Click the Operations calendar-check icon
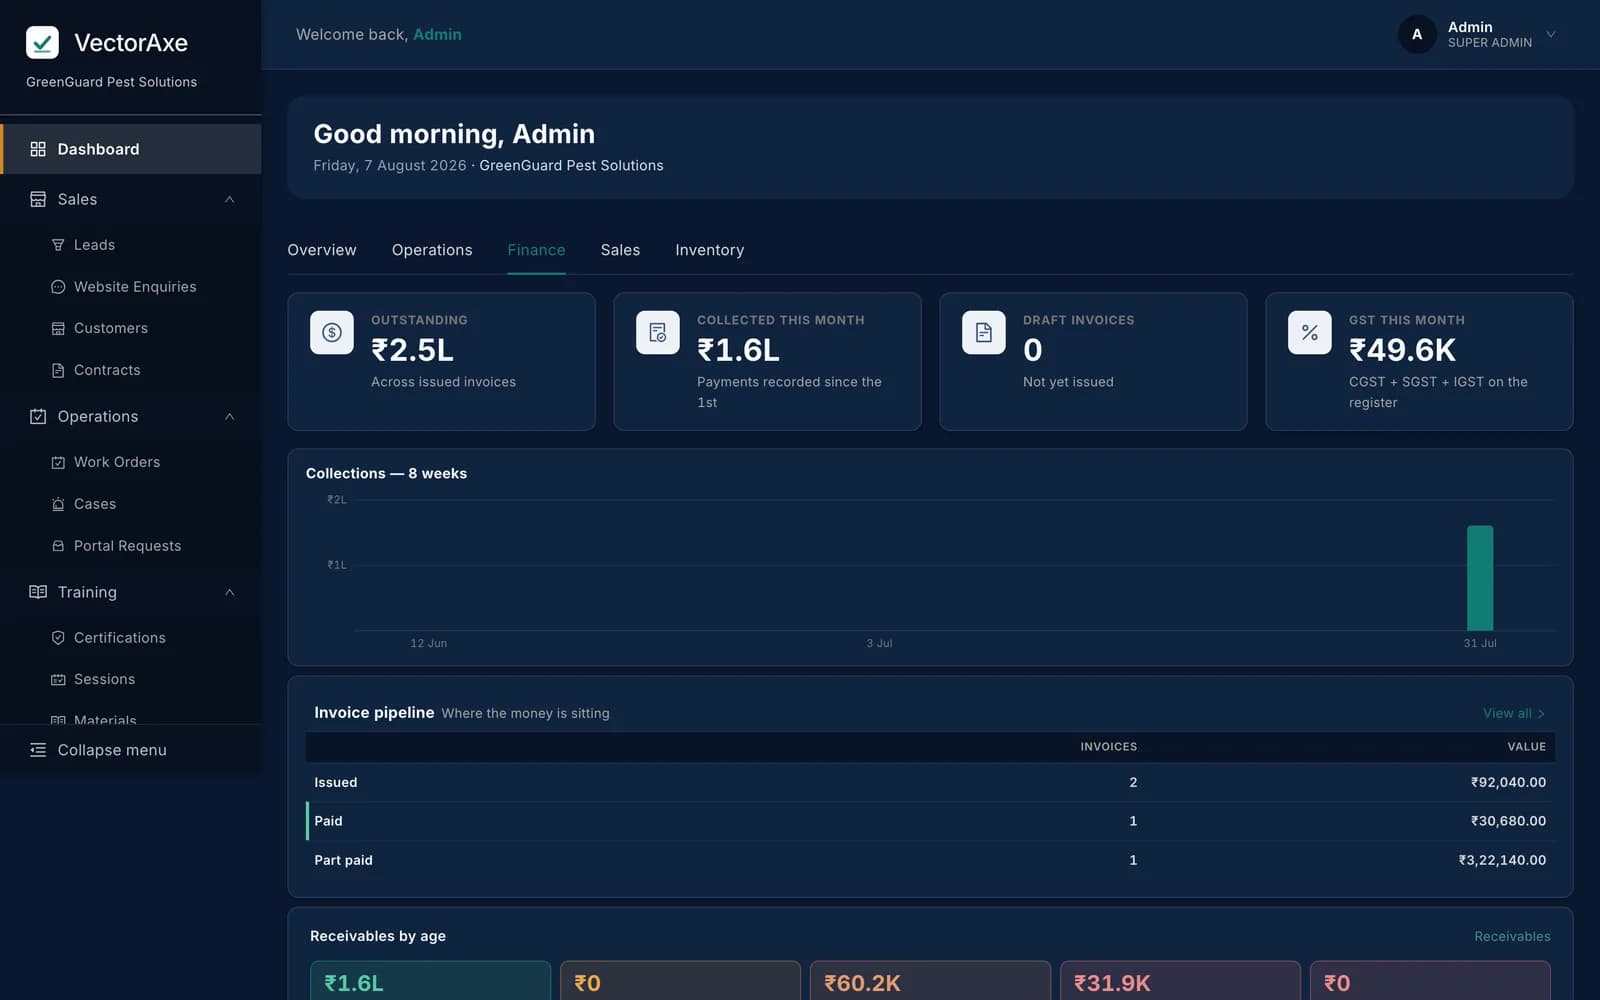The height and width of the screenshot is (1000, 1600). tap(38, 416)
